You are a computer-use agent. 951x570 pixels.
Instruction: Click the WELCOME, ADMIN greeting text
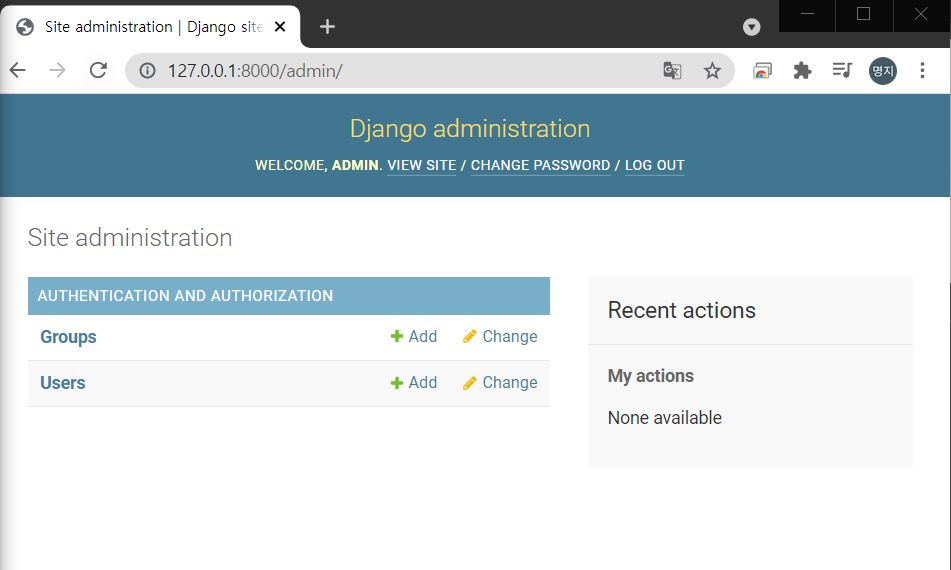point(318,166)
